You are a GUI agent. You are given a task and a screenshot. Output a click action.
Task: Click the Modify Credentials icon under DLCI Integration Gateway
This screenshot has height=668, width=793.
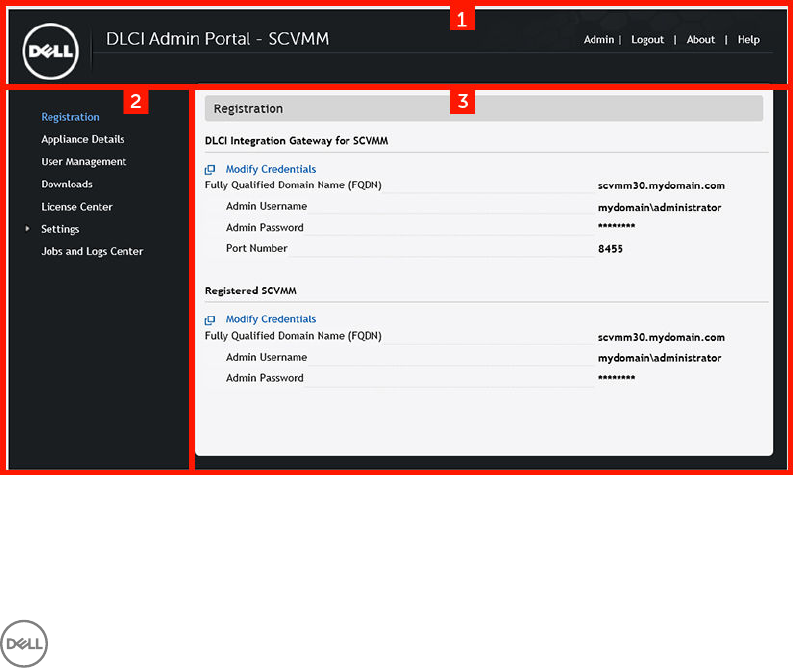coord(210,169)
